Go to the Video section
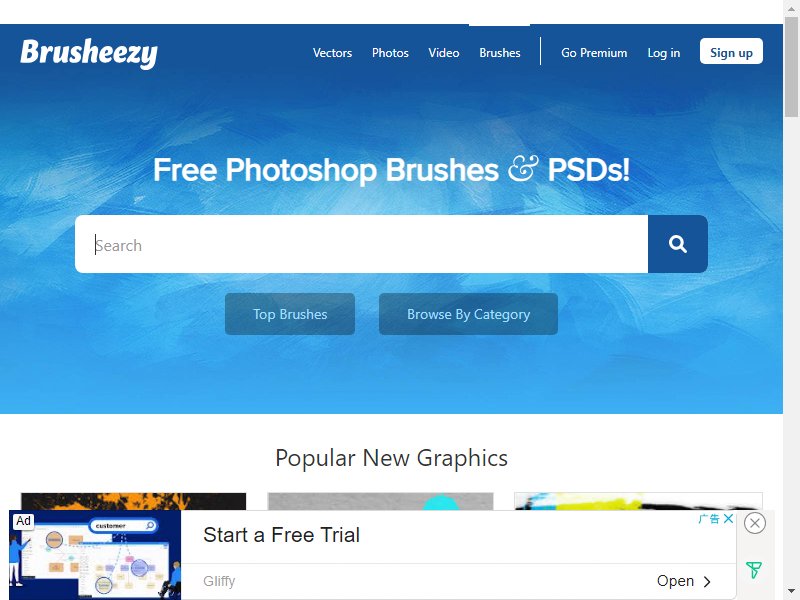The height and width of the screenshot is (600, 800). (444, 53)
